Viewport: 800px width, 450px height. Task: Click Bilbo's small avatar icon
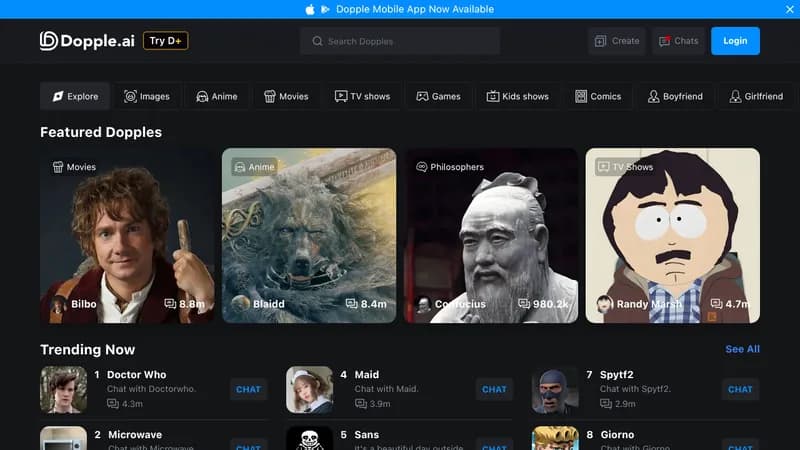point(58,304)
